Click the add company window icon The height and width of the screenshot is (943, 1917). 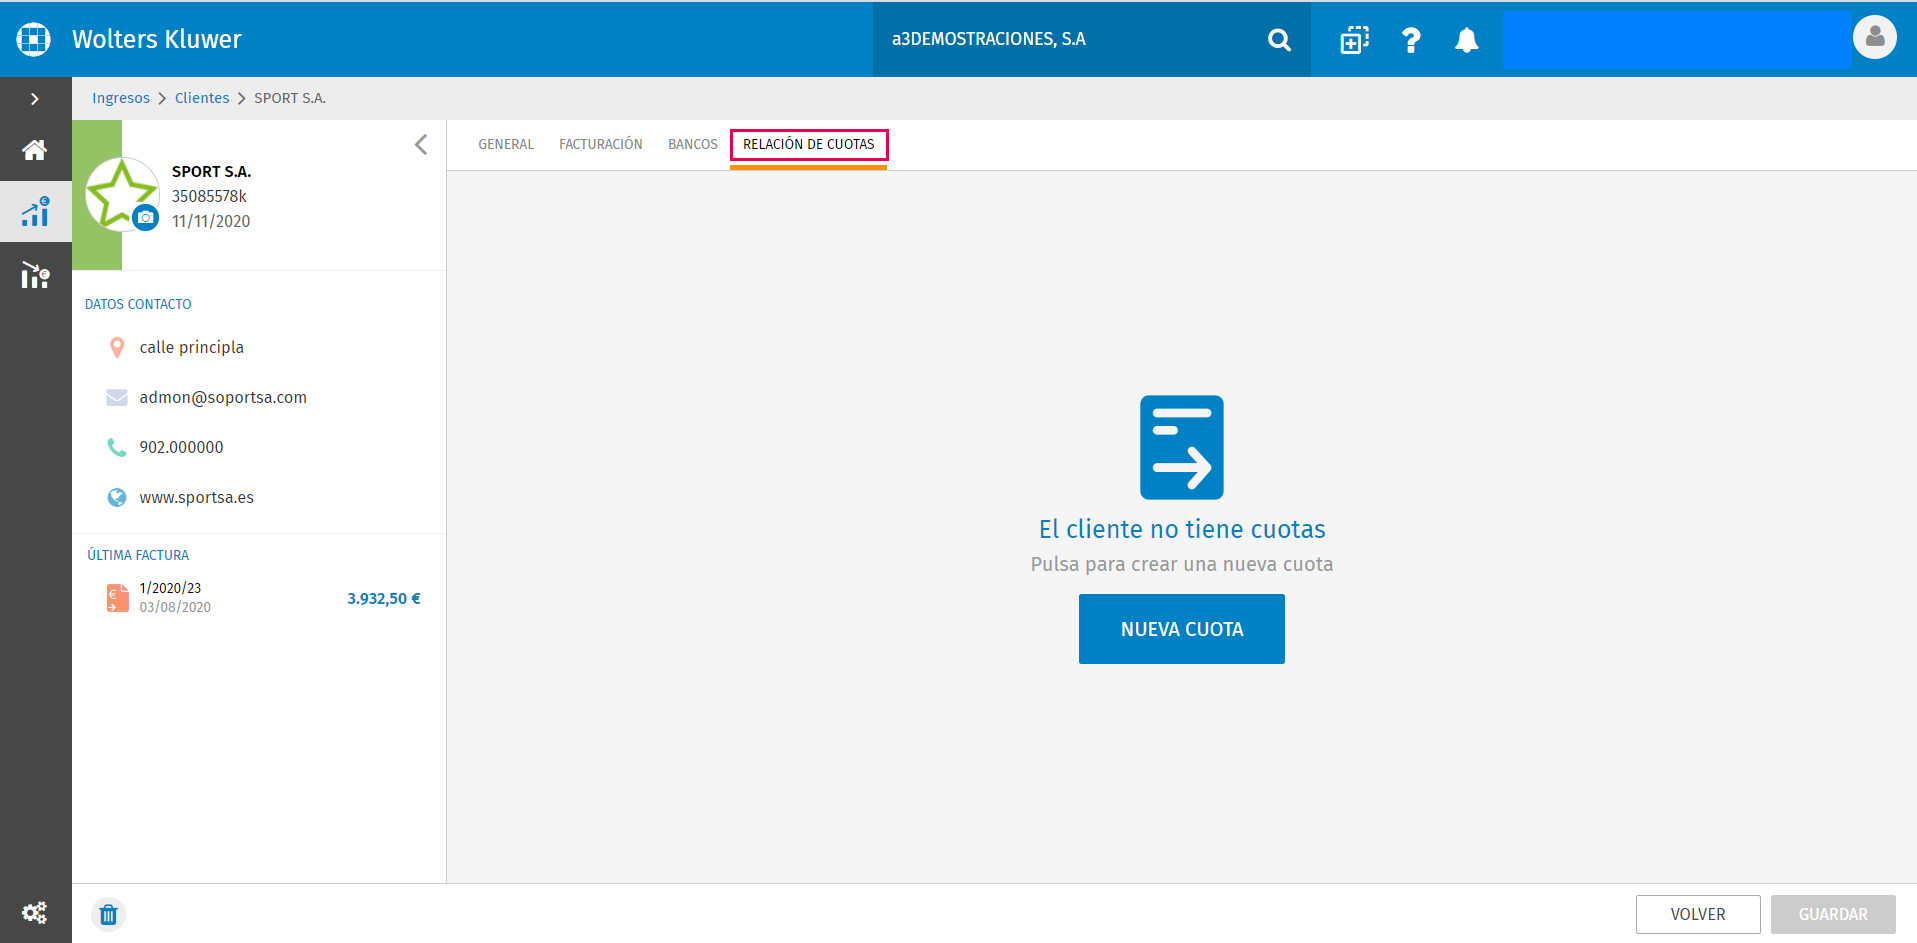point(1354,40)
